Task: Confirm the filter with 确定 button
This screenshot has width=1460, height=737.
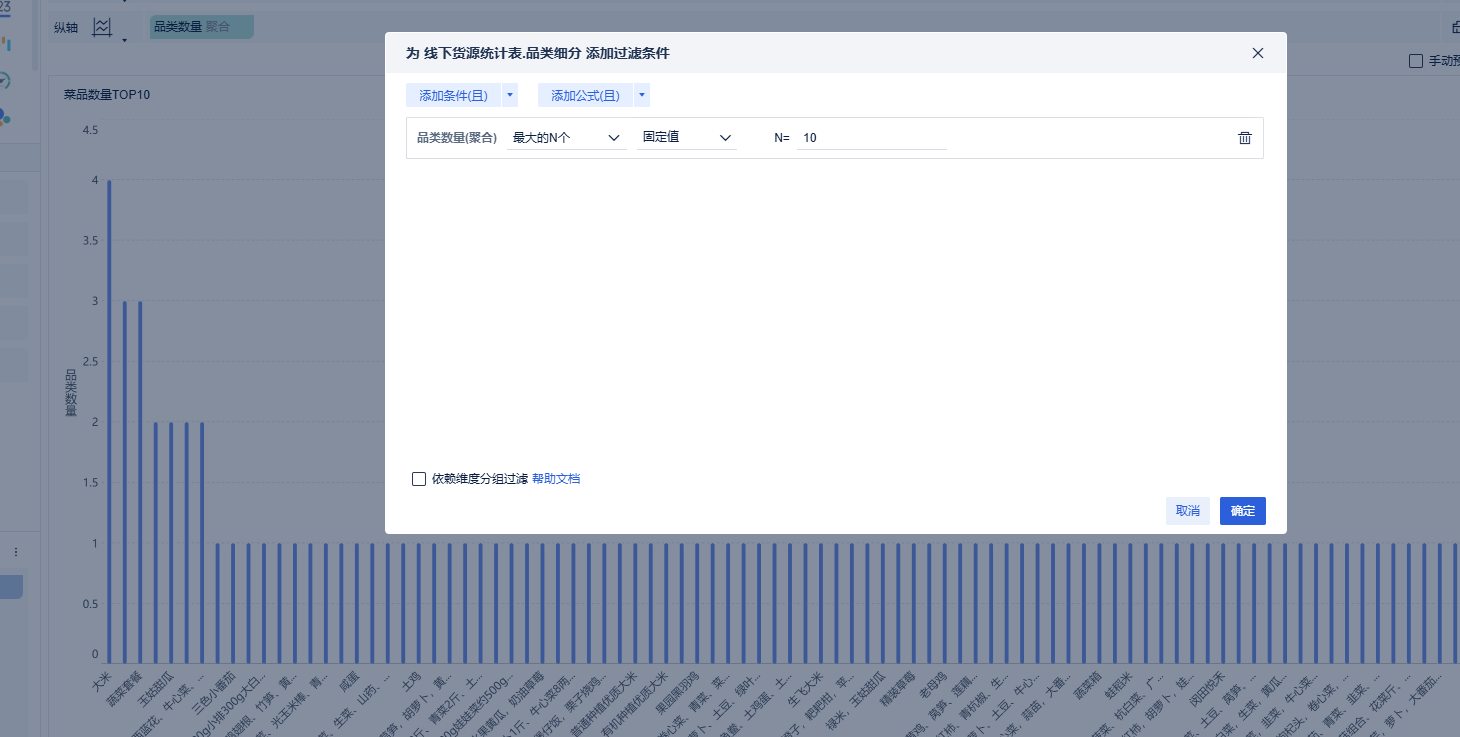Action: pyautogui.click(x=1243, y=511)
